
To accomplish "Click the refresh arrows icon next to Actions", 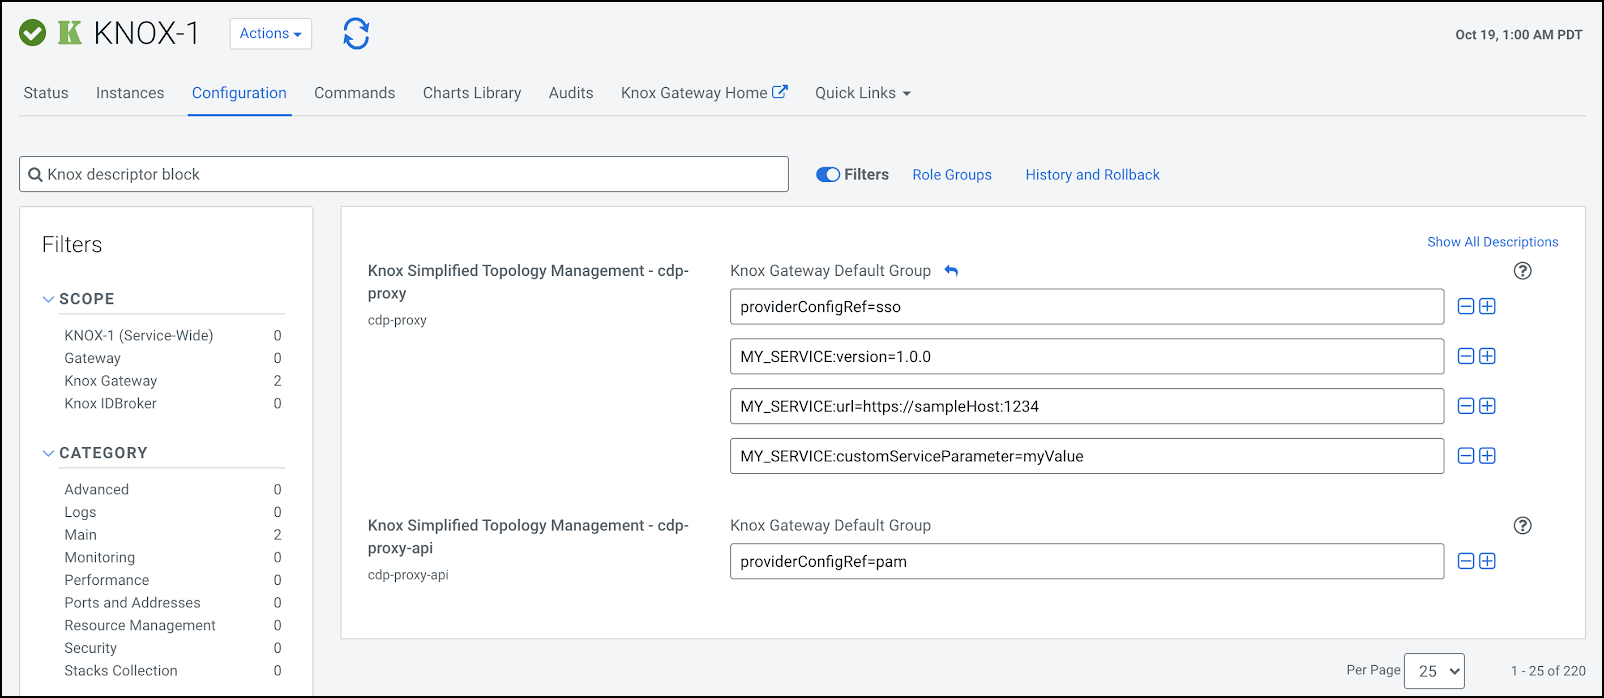I will pyautogui.click(x=356, y=33).
